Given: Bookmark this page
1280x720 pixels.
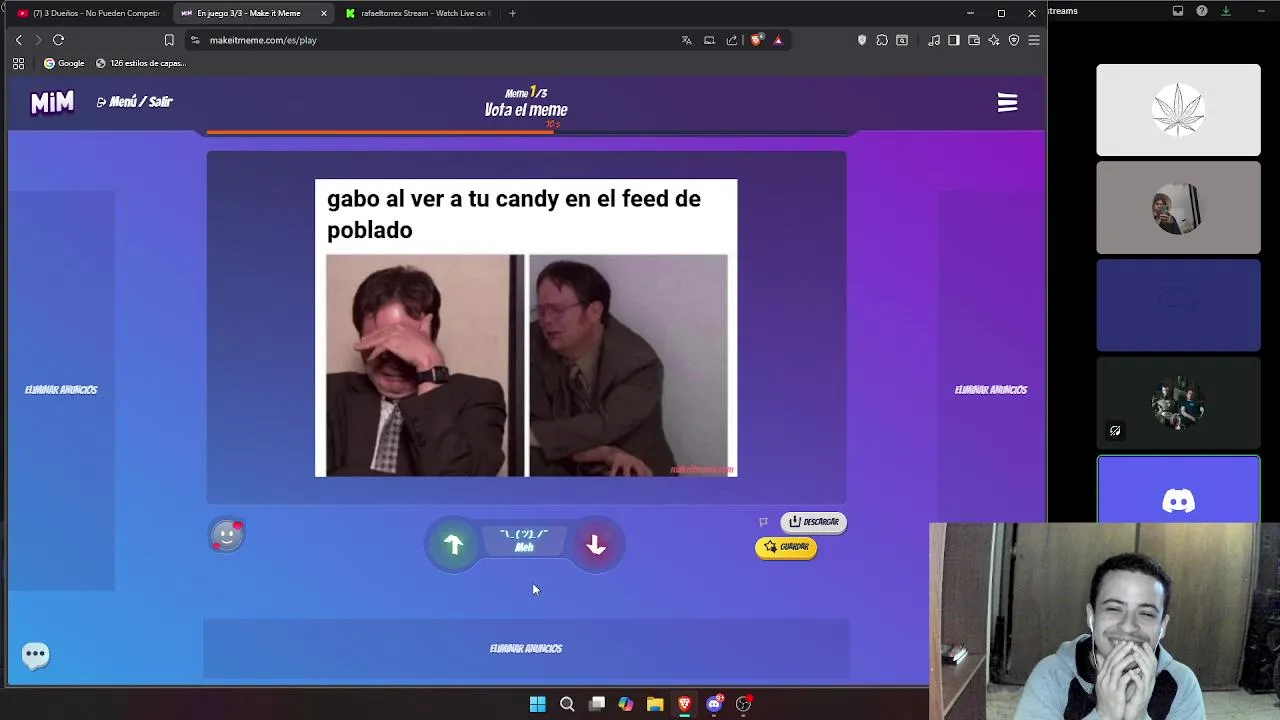Looking at the screenshot, I should tap(169, 40).
